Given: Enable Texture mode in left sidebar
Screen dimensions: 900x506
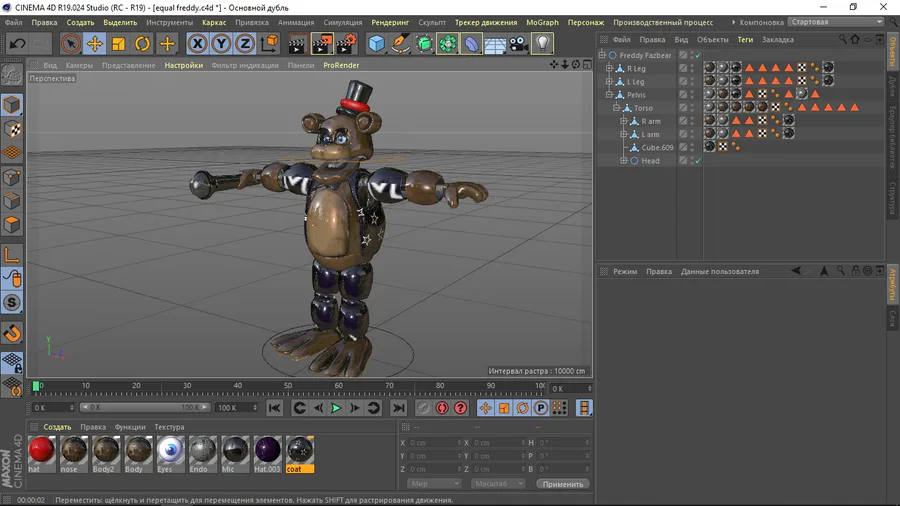Looking at the screenshot, I should click(12, 129).
